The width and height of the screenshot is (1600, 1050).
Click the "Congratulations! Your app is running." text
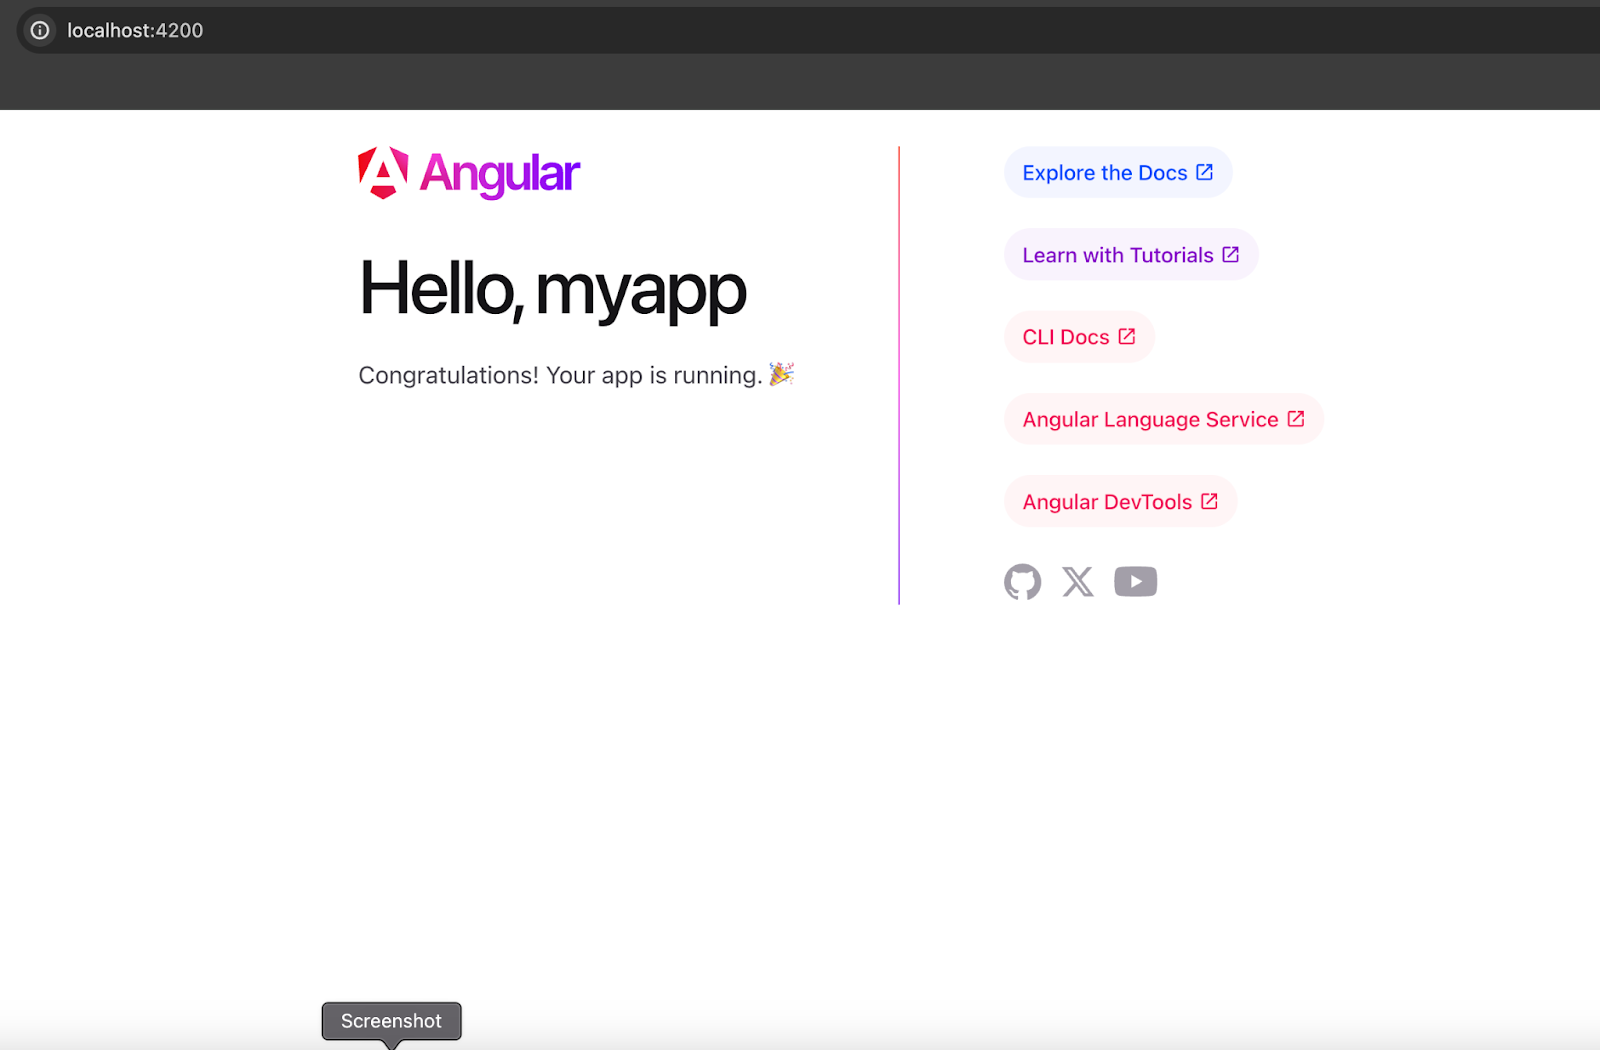coord(560,375)
